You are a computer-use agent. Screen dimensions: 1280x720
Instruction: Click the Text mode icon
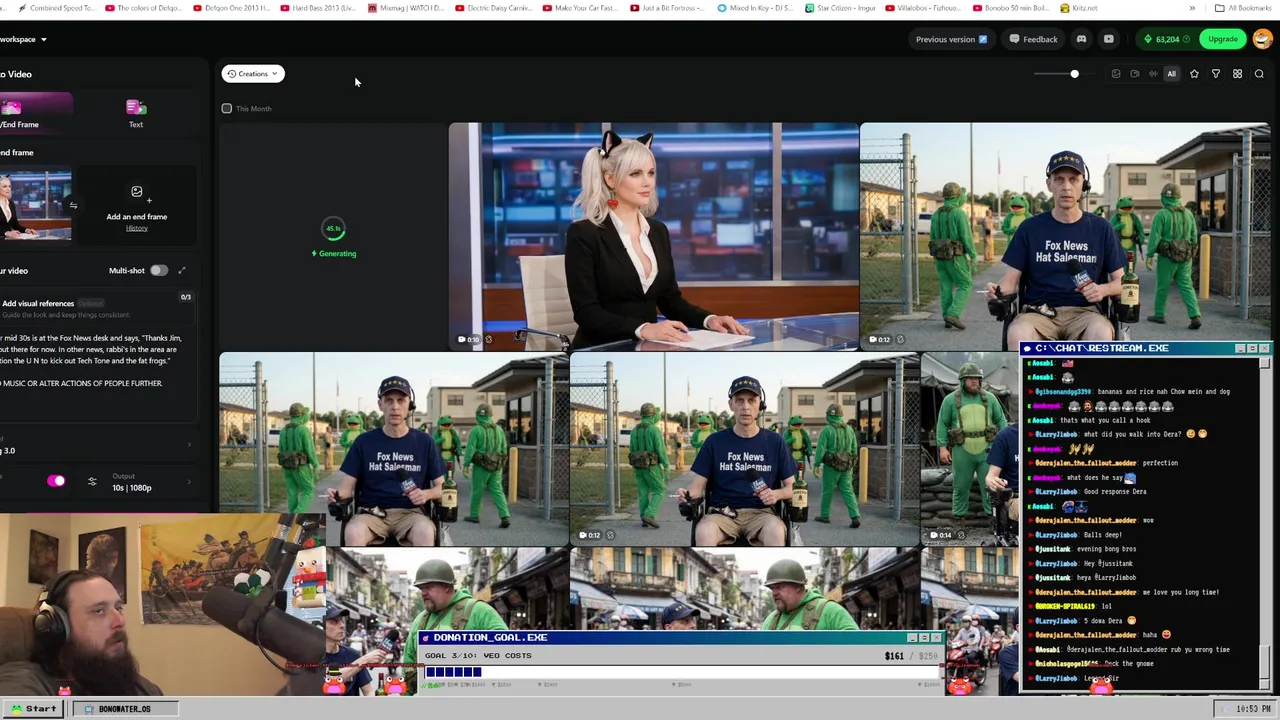(x=136, y=107)
